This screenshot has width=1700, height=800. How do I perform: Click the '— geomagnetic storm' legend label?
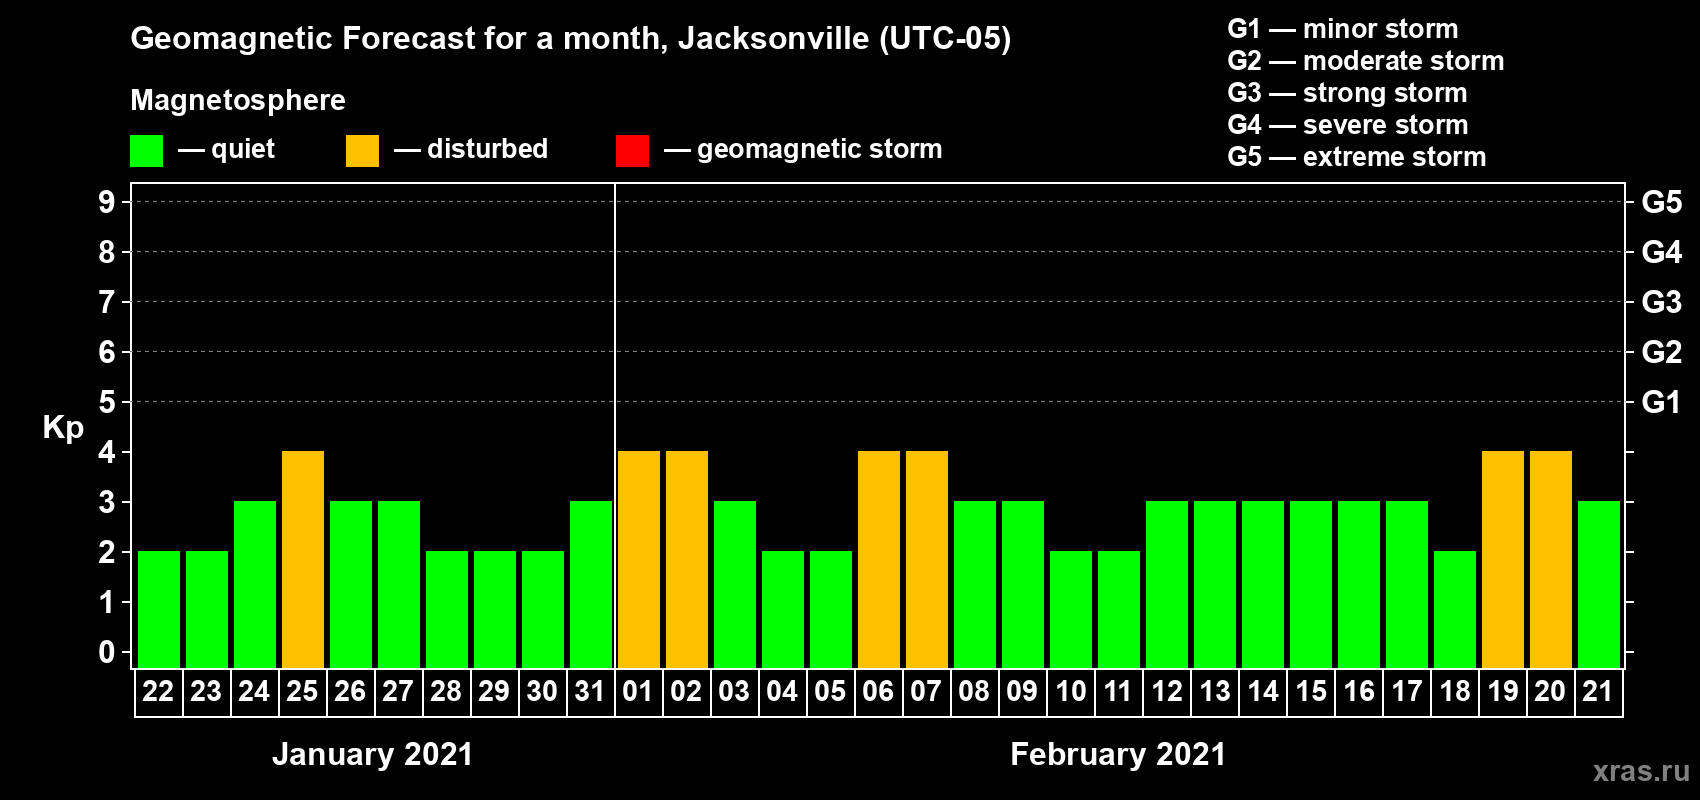803,150
